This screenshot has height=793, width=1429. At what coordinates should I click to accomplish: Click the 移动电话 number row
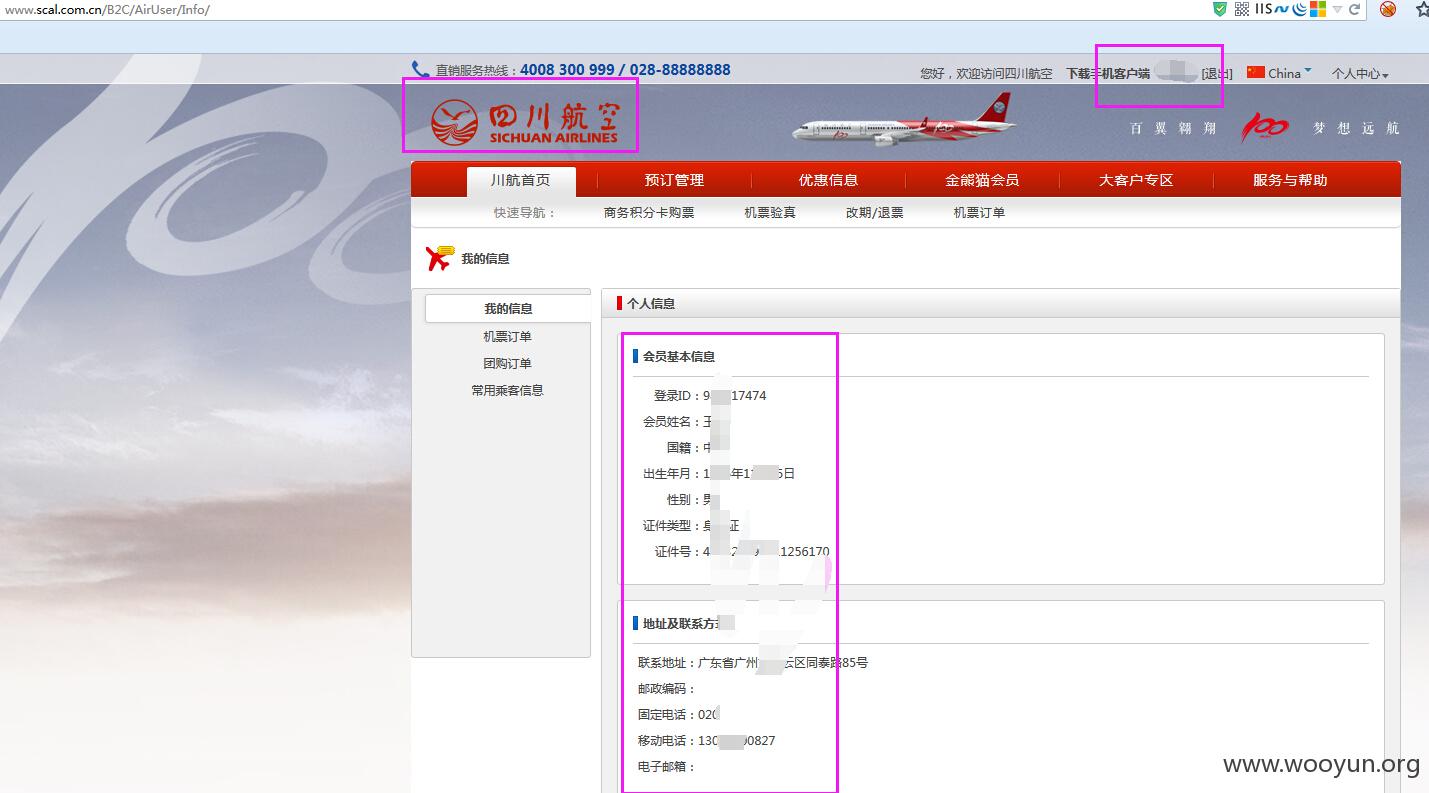pyautogui.click(x=707, y=741)
